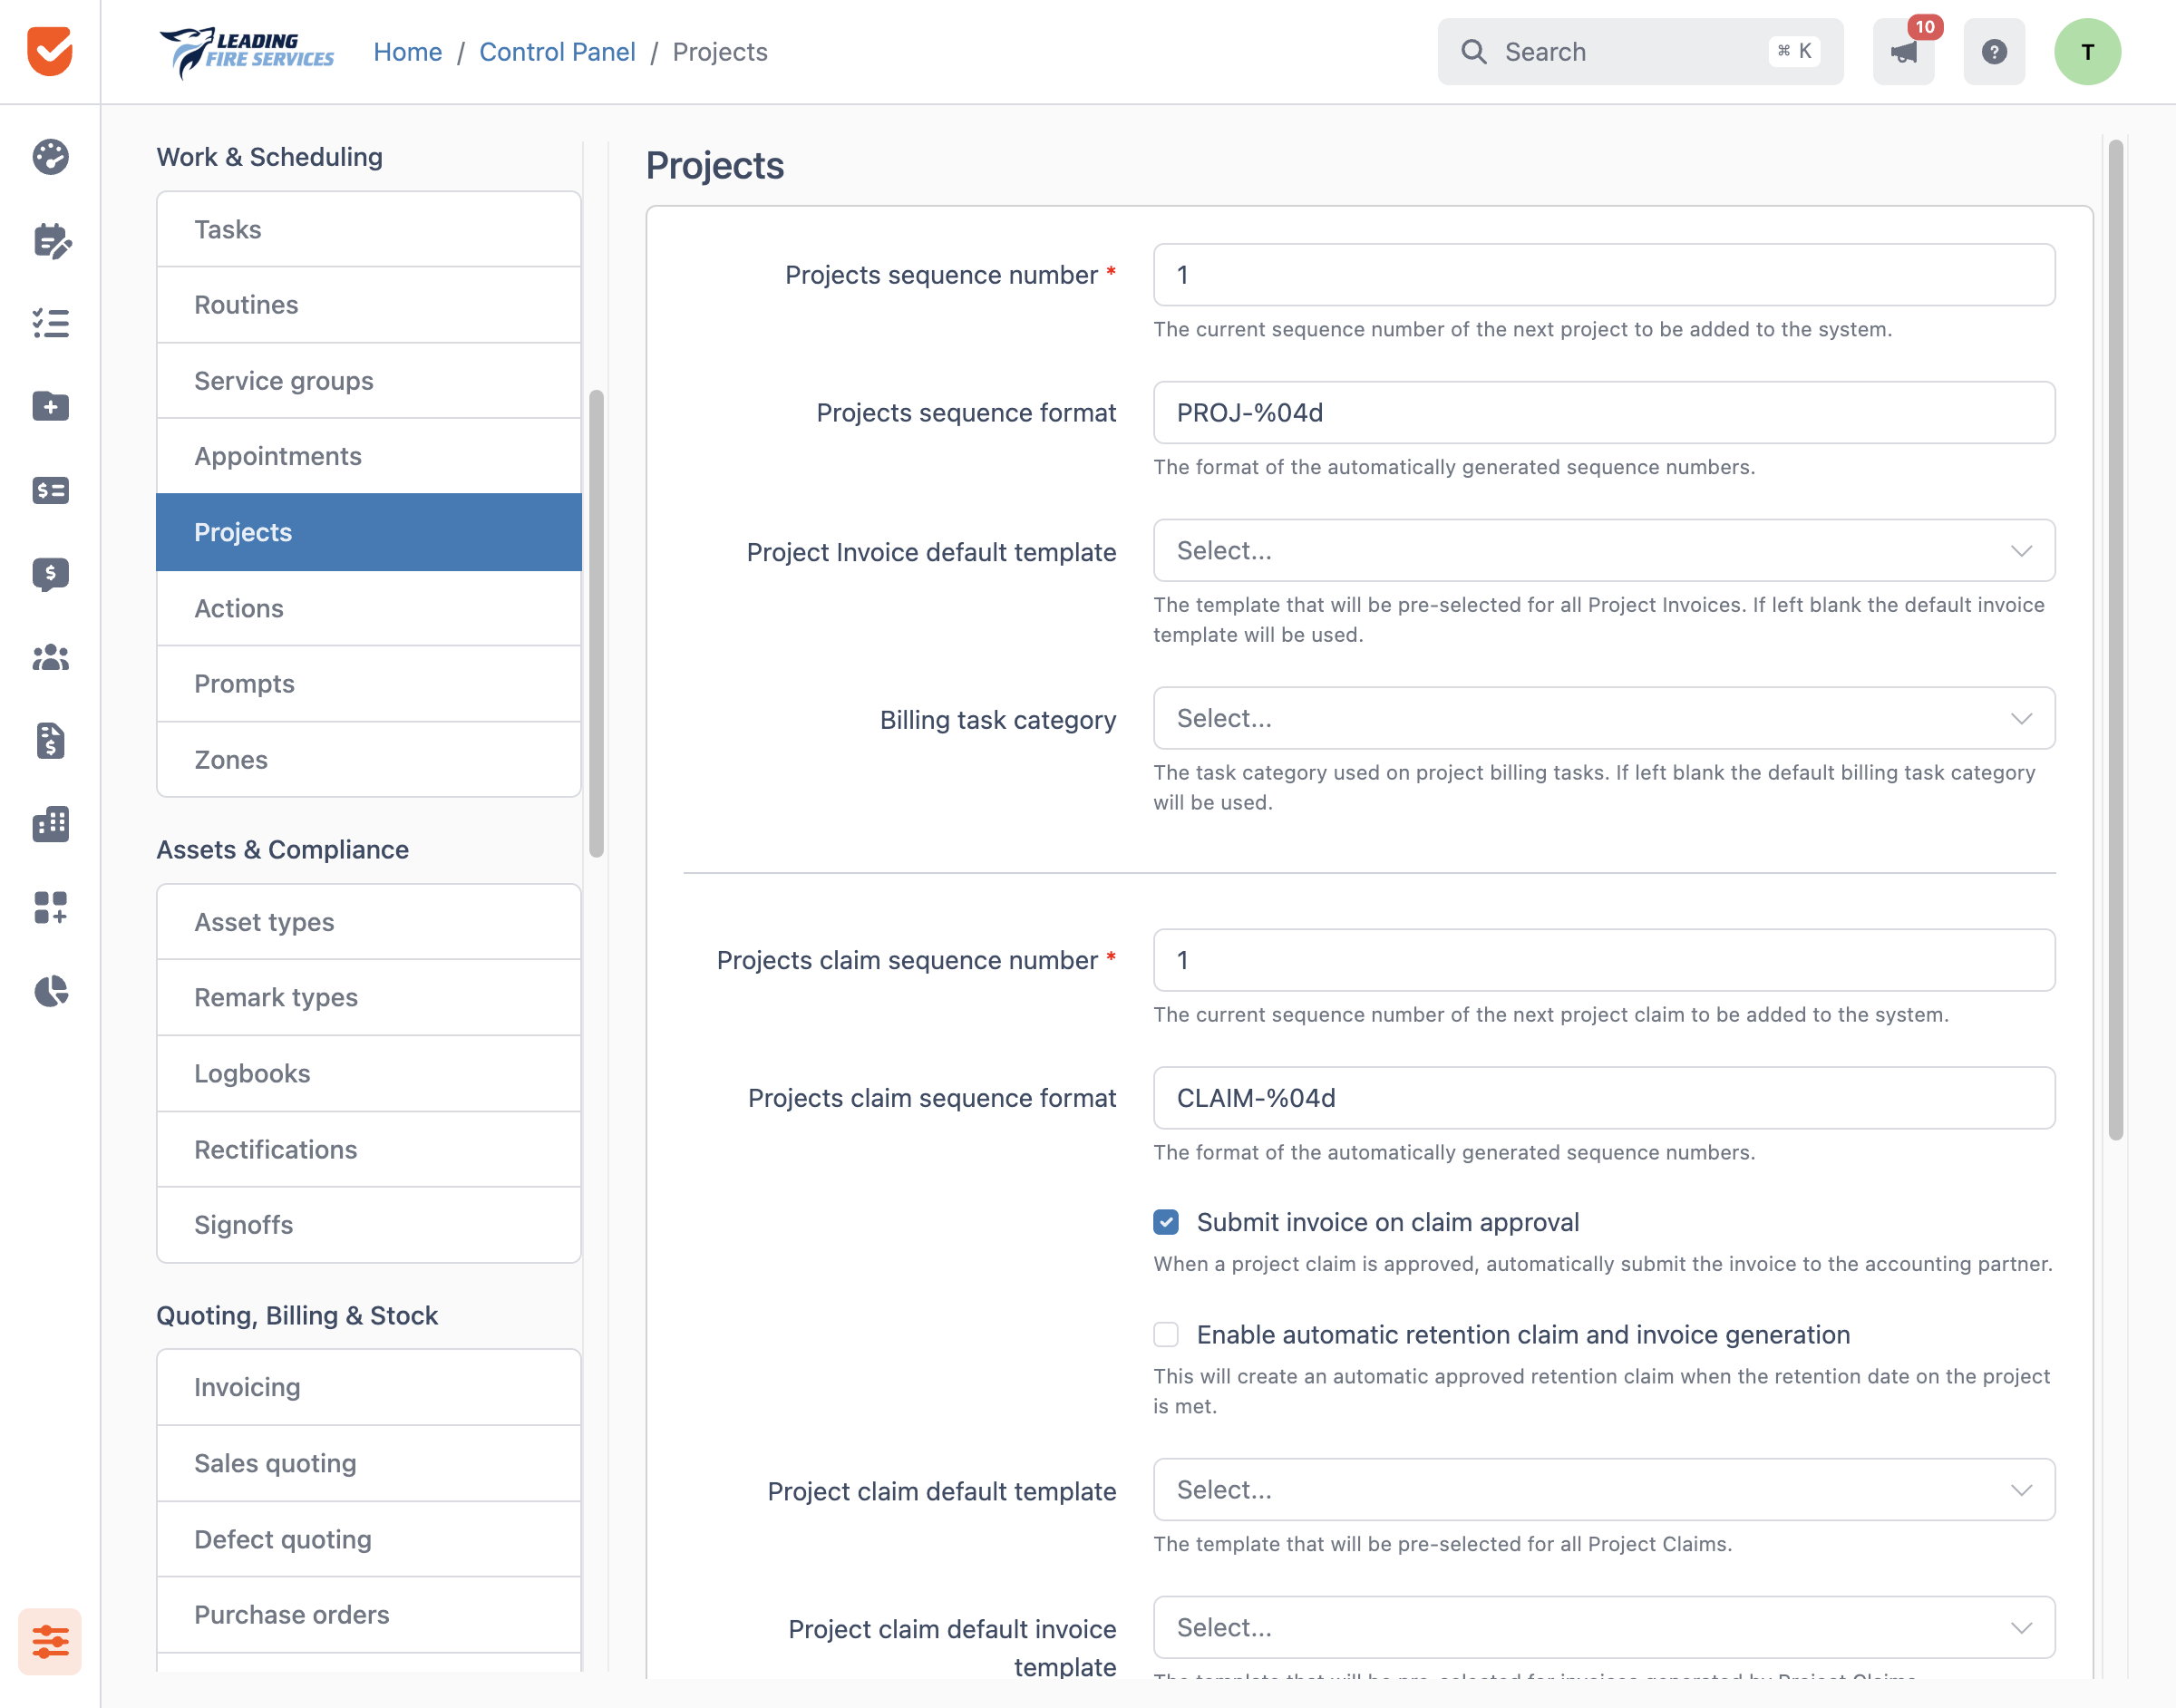
Task: Go to Control Panel breadcrumb link
Action: 557,52
